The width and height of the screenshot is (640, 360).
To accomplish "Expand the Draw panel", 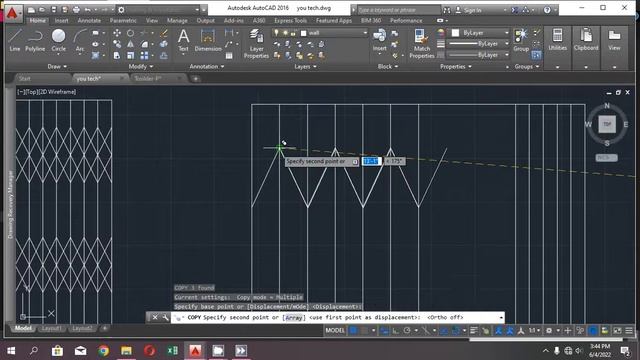I will tap(57, 67).
